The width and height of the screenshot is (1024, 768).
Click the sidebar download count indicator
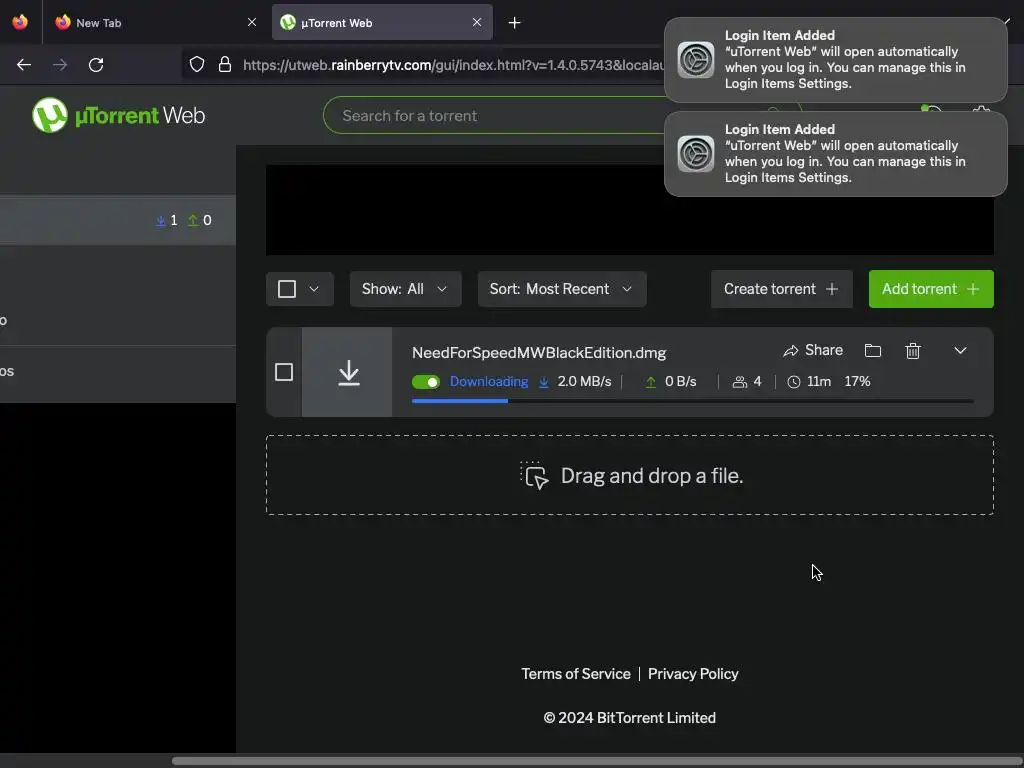(x=167, y=221)
